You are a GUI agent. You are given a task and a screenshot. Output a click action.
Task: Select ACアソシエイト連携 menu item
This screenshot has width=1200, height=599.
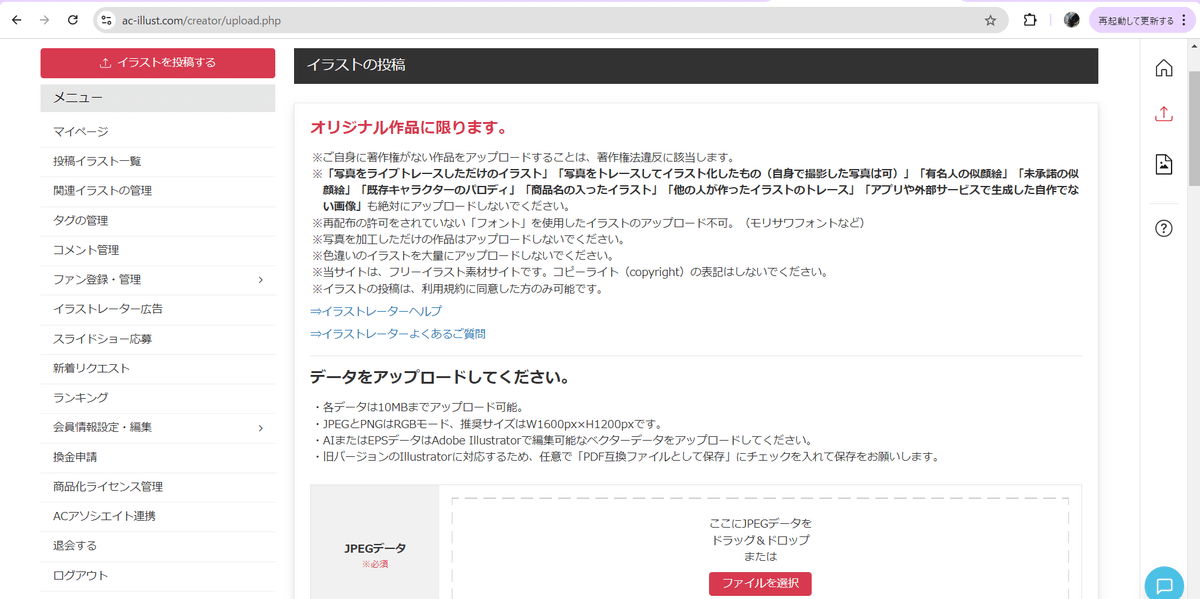click(x=158, y=516)
